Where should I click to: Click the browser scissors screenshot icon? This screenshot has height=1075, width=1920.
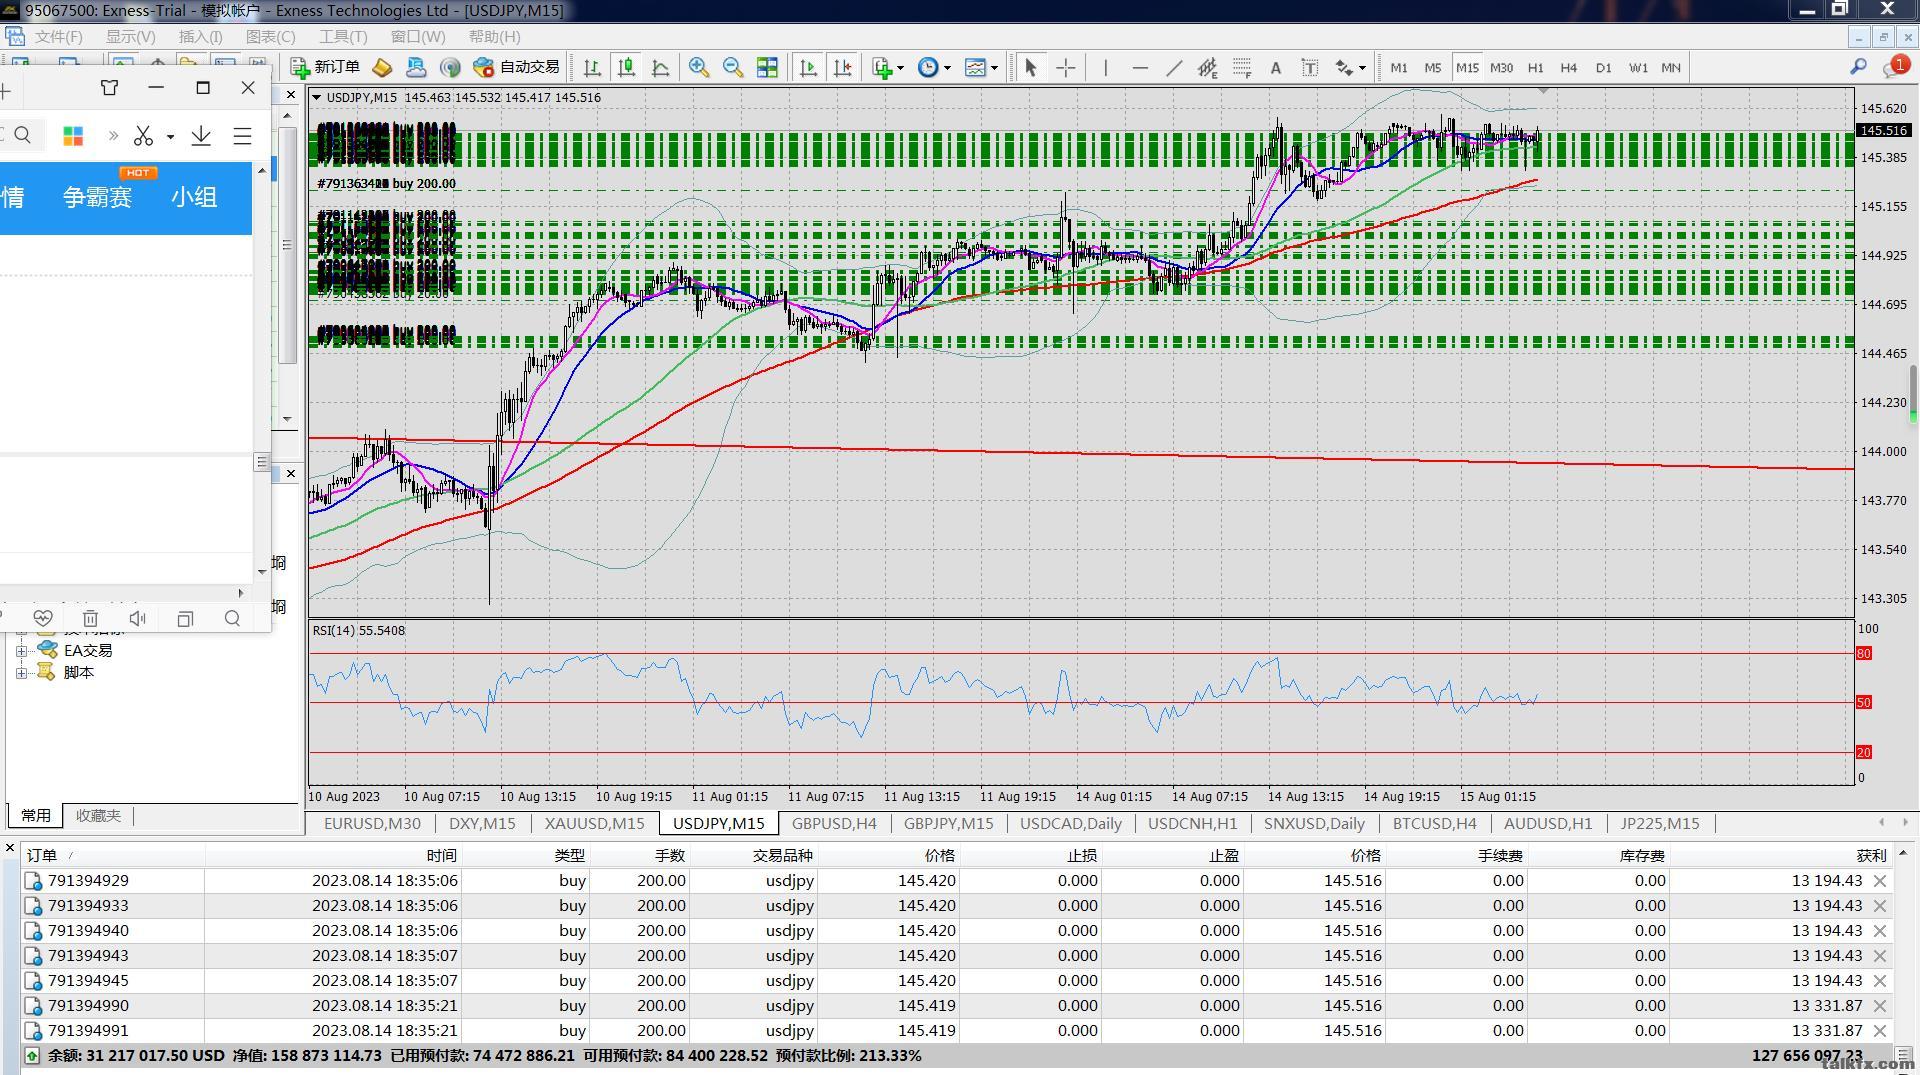tap(143, 135)
